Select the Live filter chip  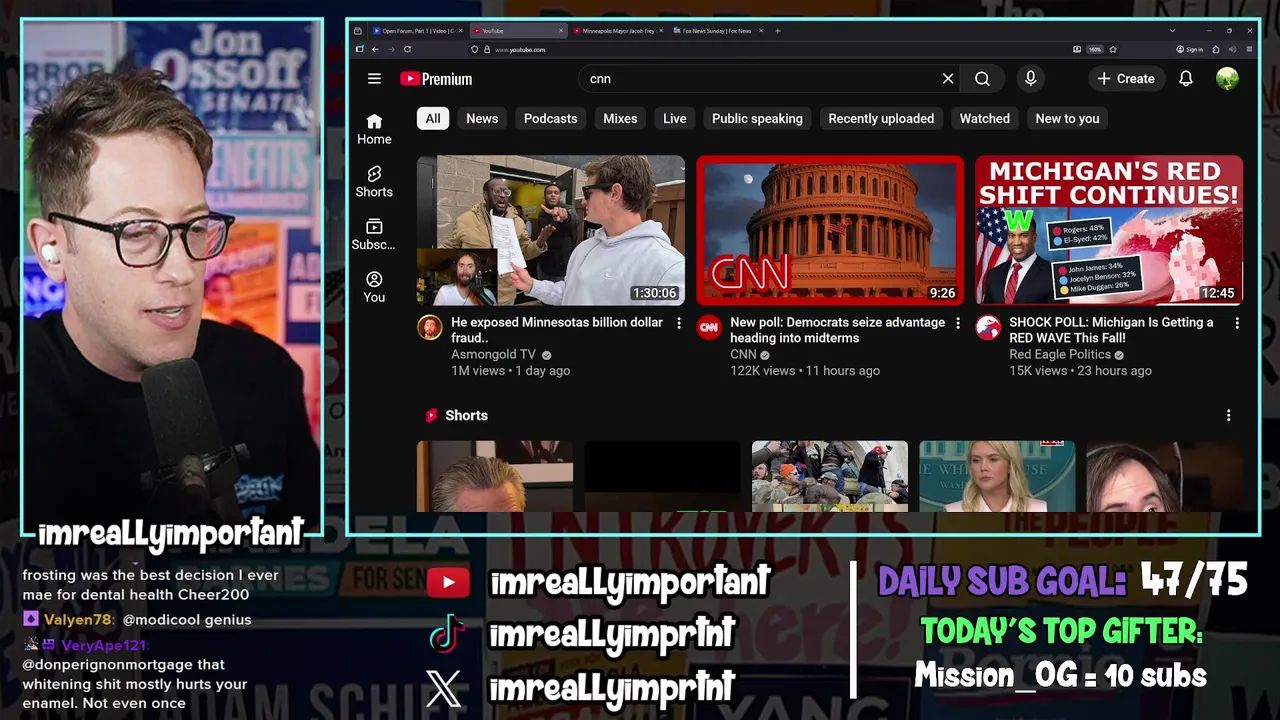point(675,118)
